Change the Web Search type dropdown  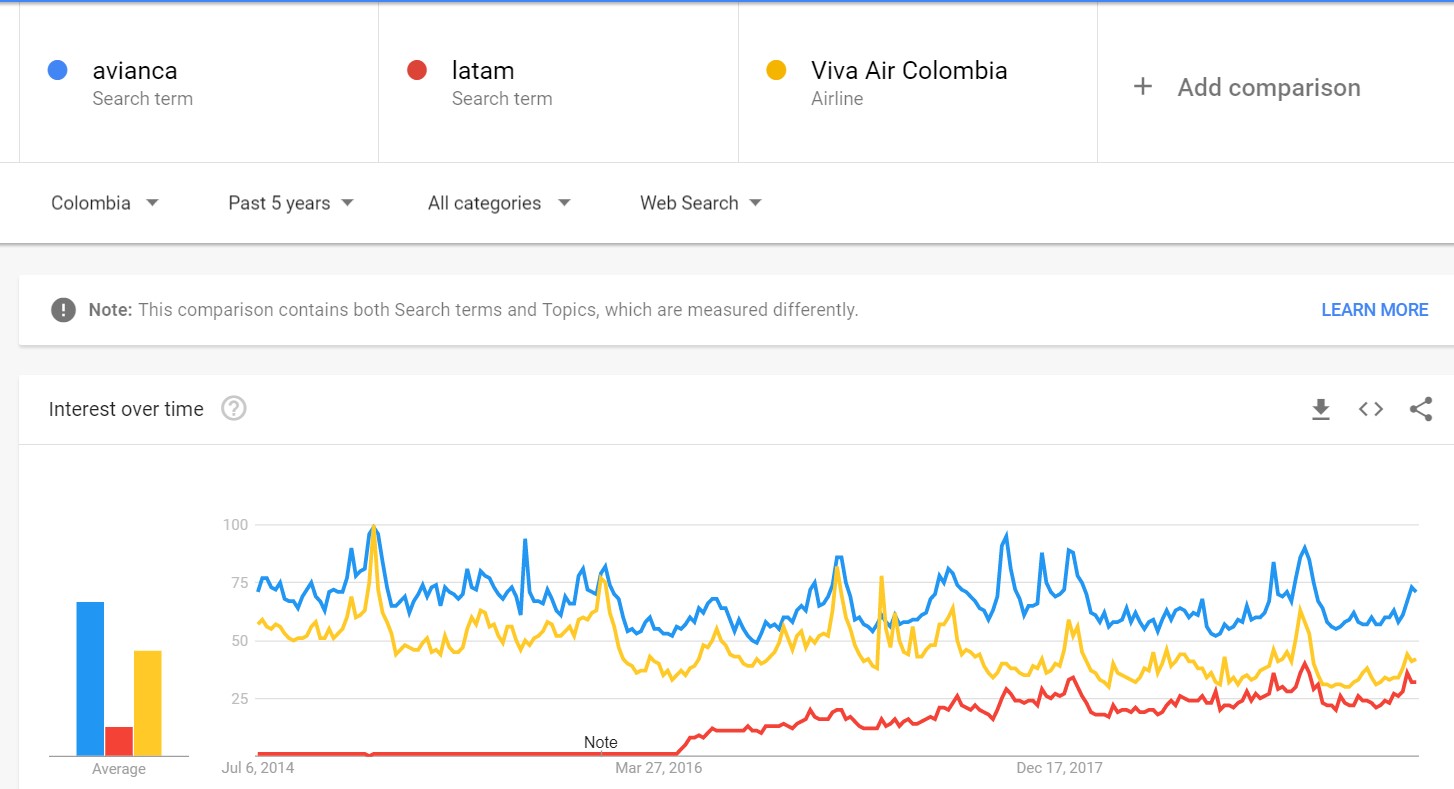click(700, 203)
